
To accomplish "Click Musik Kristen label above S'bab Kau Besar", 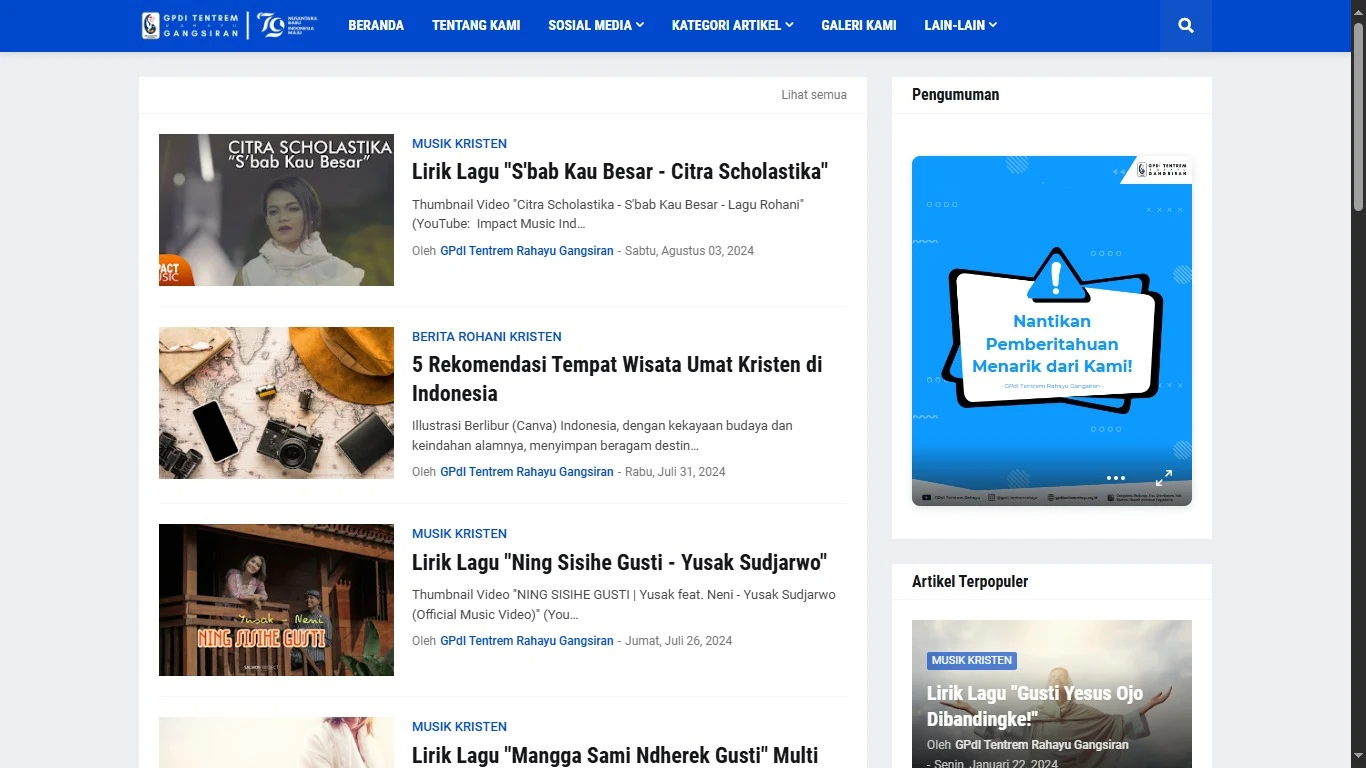I will coord(459,144).
